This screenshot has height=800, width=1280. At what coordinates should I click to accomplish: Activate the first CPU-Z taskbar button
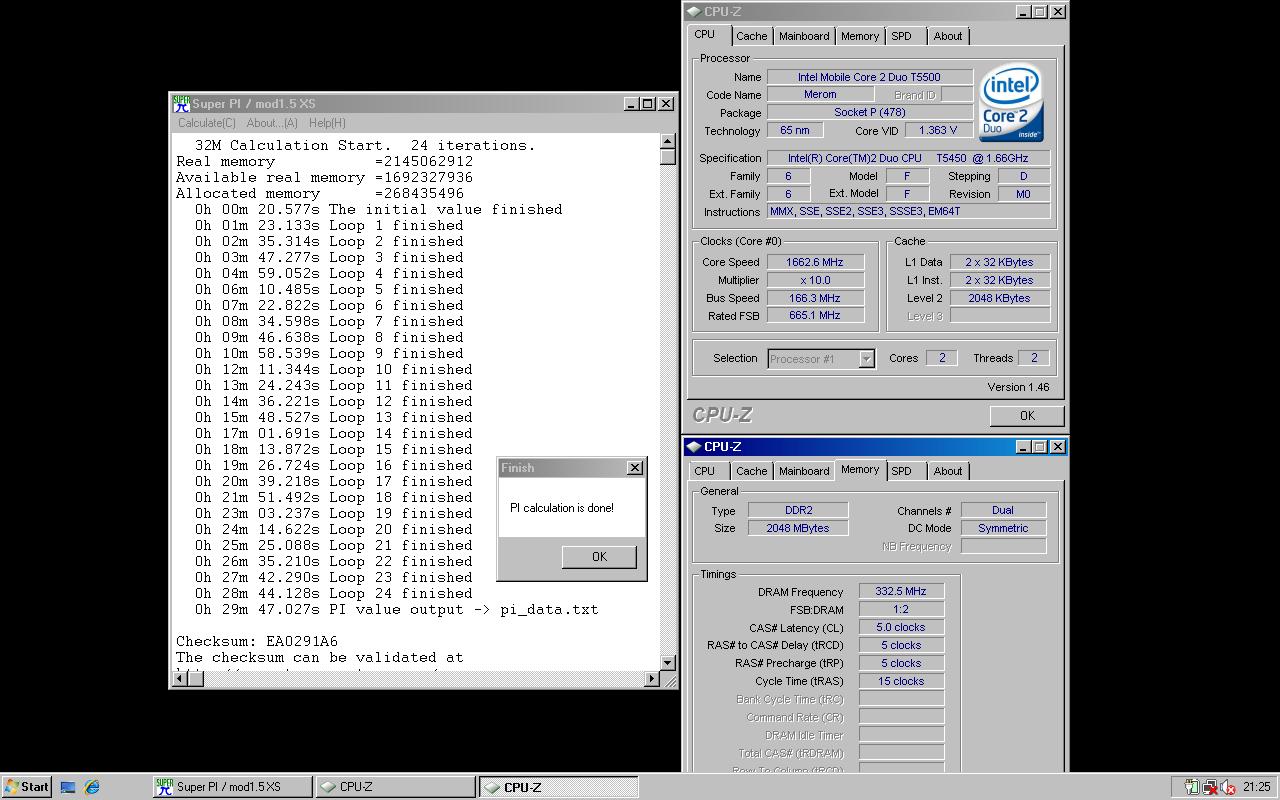tap(395, 787)
